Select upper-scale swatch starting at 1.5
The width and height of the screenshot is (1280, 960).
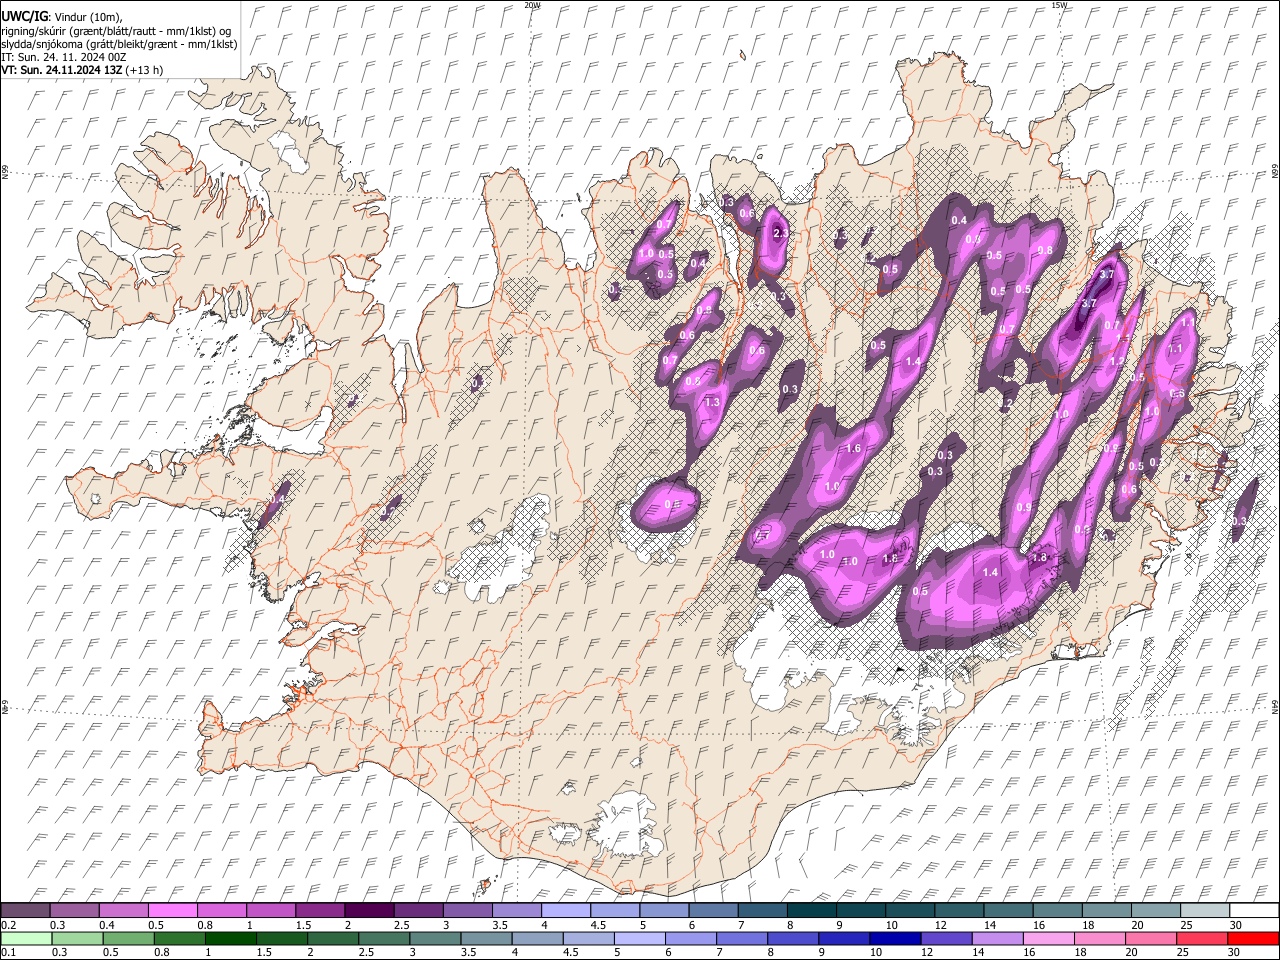point(320,910)
